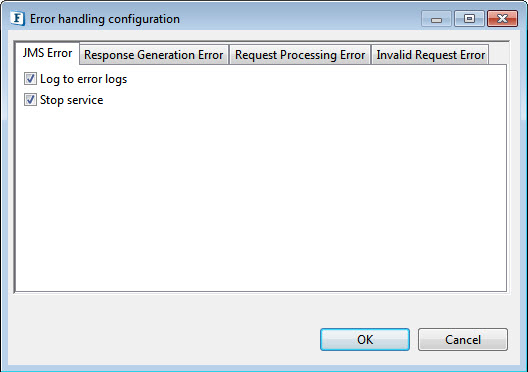This screenshot has height=372, width=528.
Task: Click gray area directly above Cancel button
Action: point(463,311)
